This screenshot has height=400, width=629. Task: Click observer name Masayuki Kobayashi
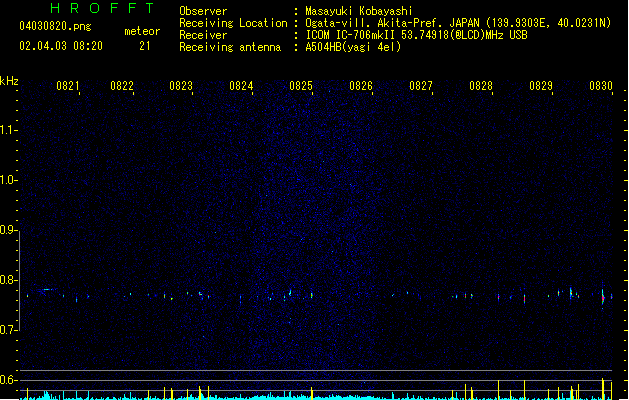[358, 11]
